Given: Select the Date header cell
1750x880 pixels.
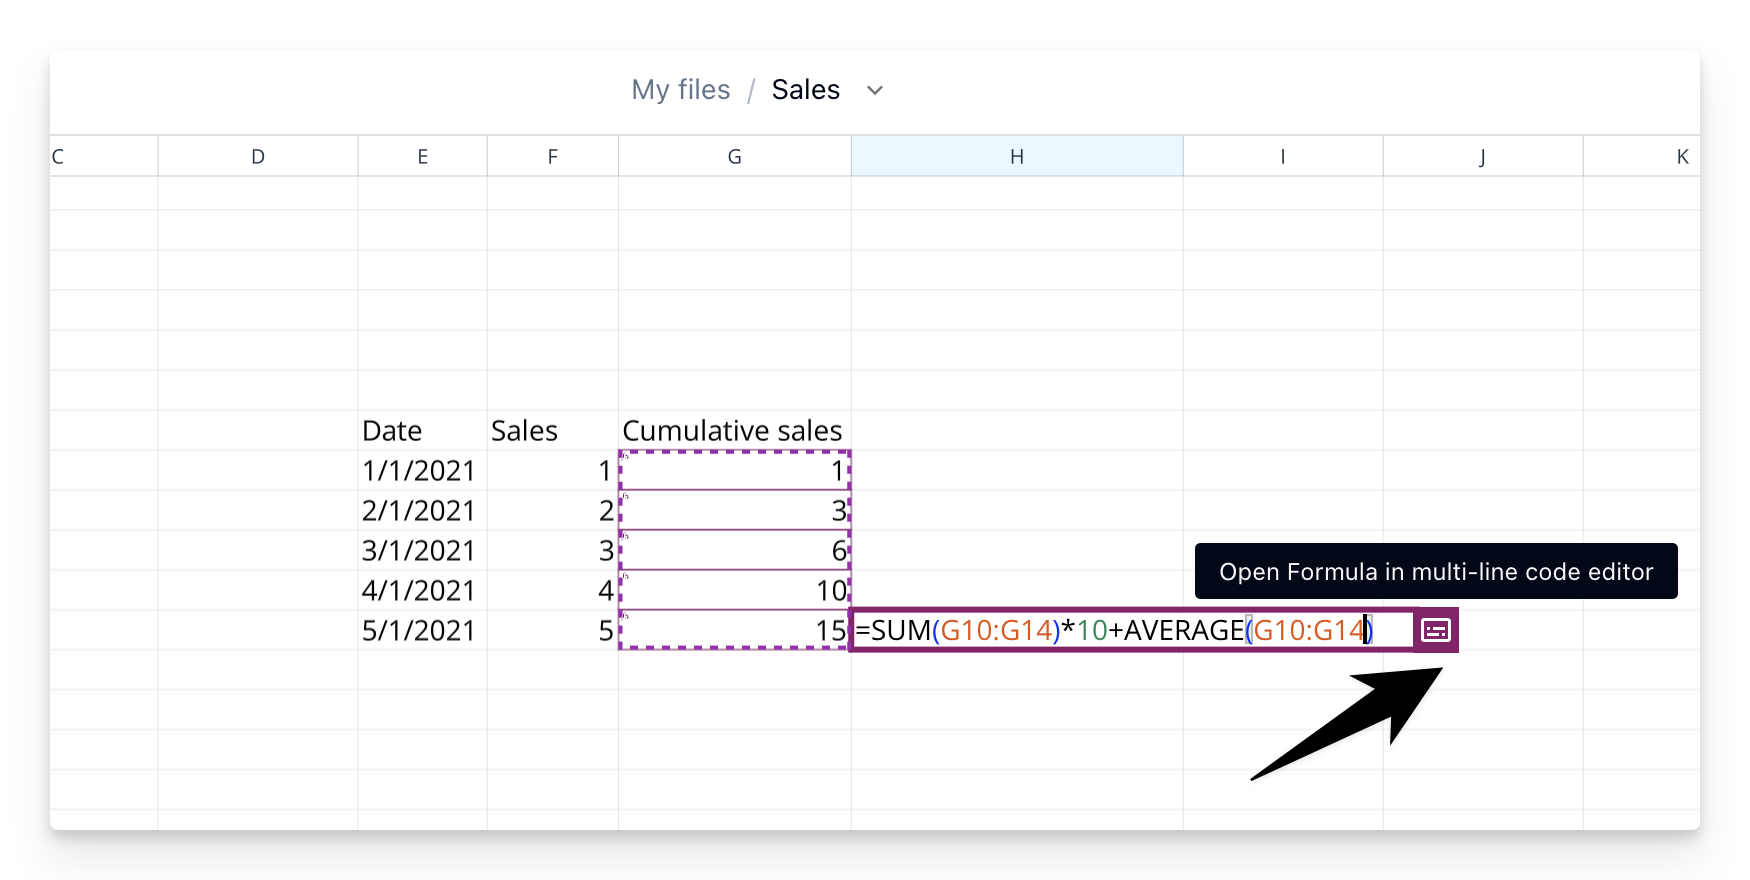Looking at the screenshot, I should pos(421,430).
